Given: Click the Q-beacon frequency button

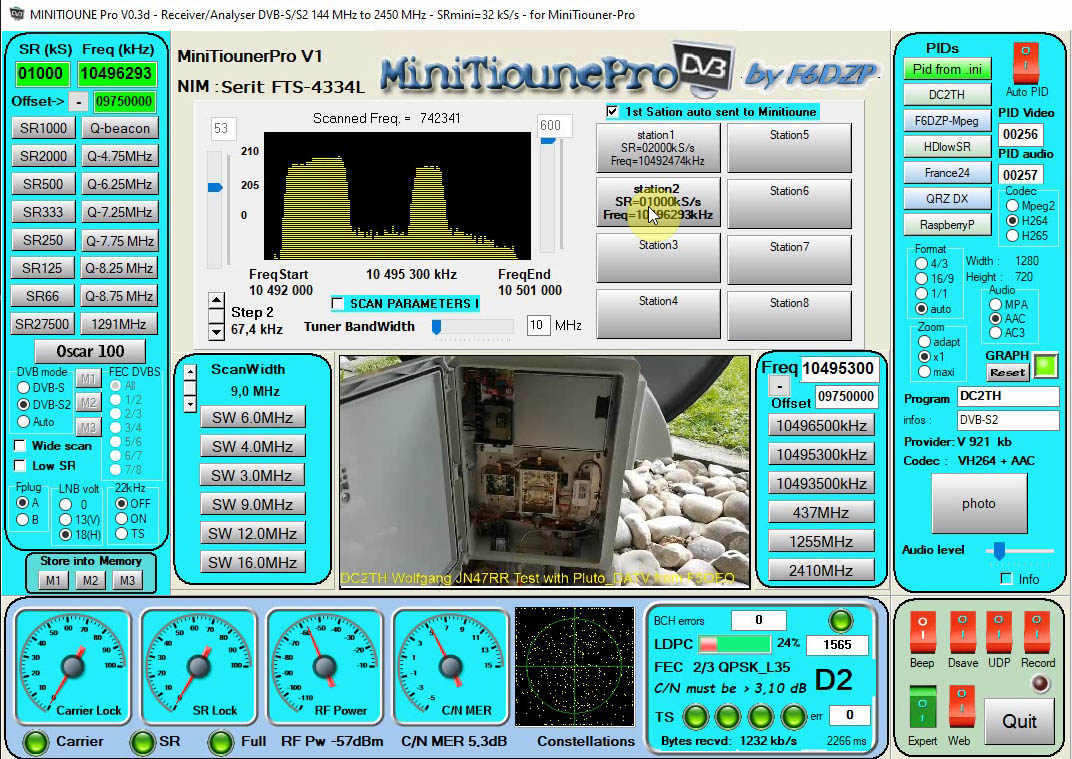Looking at the screenshot, I should point(120,129).
